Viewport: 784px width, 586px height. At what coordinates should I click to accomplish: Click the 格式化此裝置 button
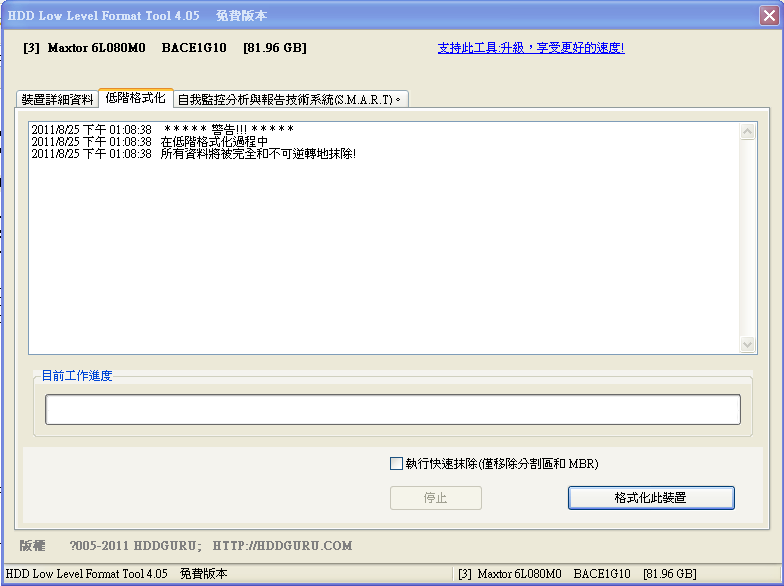(x=651, y=498)
